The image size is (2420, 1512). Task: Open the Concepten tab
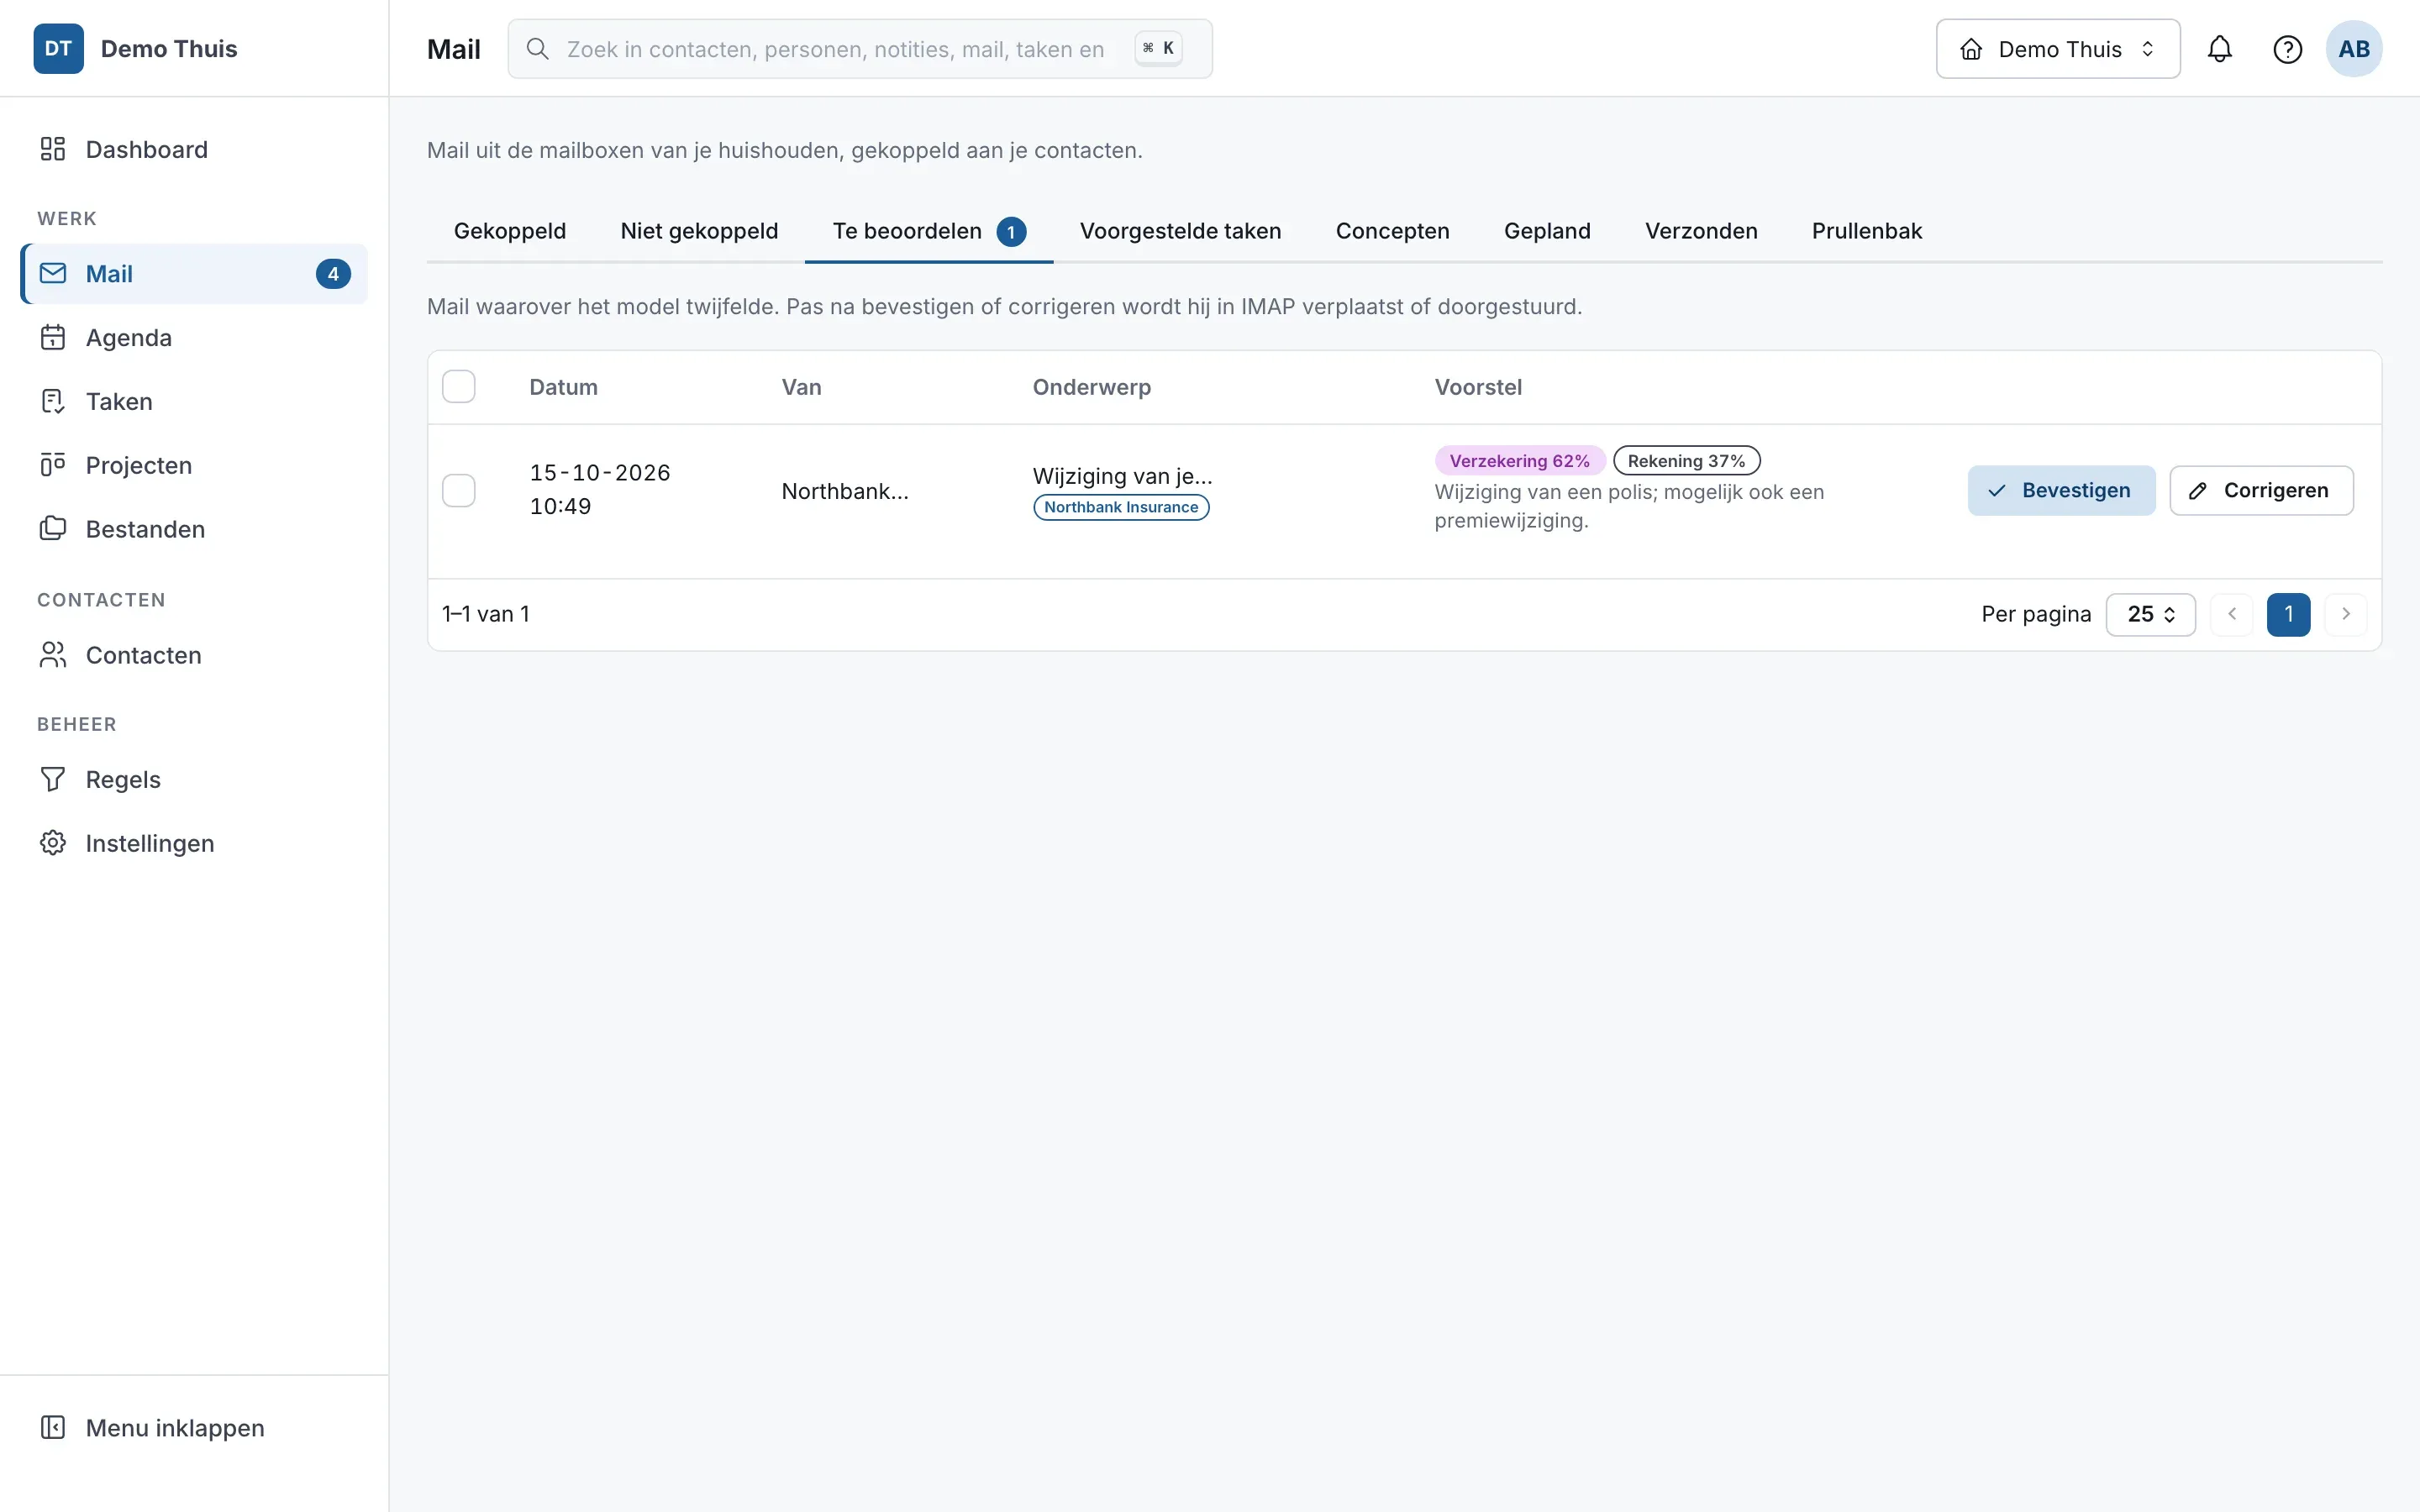click(1392, 231)
